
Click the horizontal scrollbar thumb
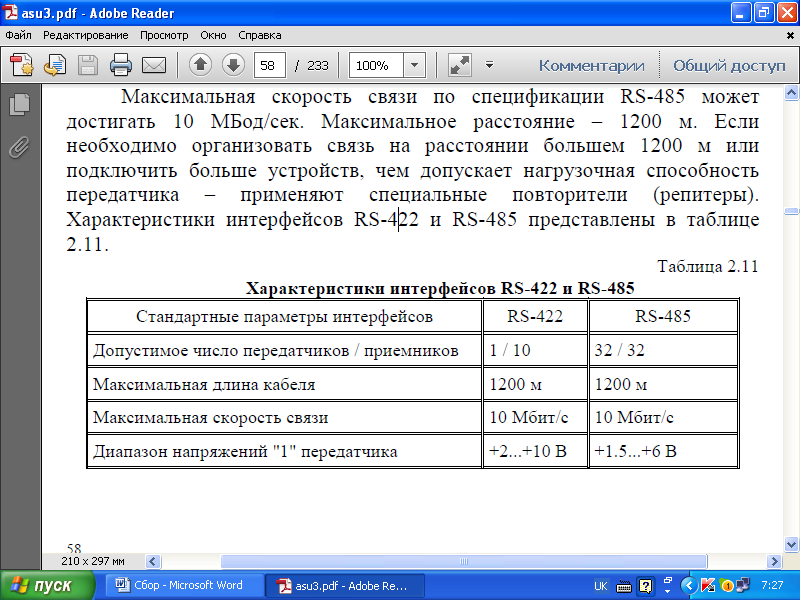click(464, 562)
